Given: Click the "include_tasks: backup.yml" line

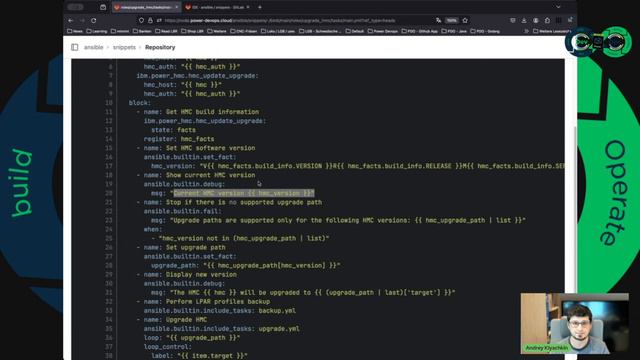Looking at the screenshot, I should [x=220, y=311].
